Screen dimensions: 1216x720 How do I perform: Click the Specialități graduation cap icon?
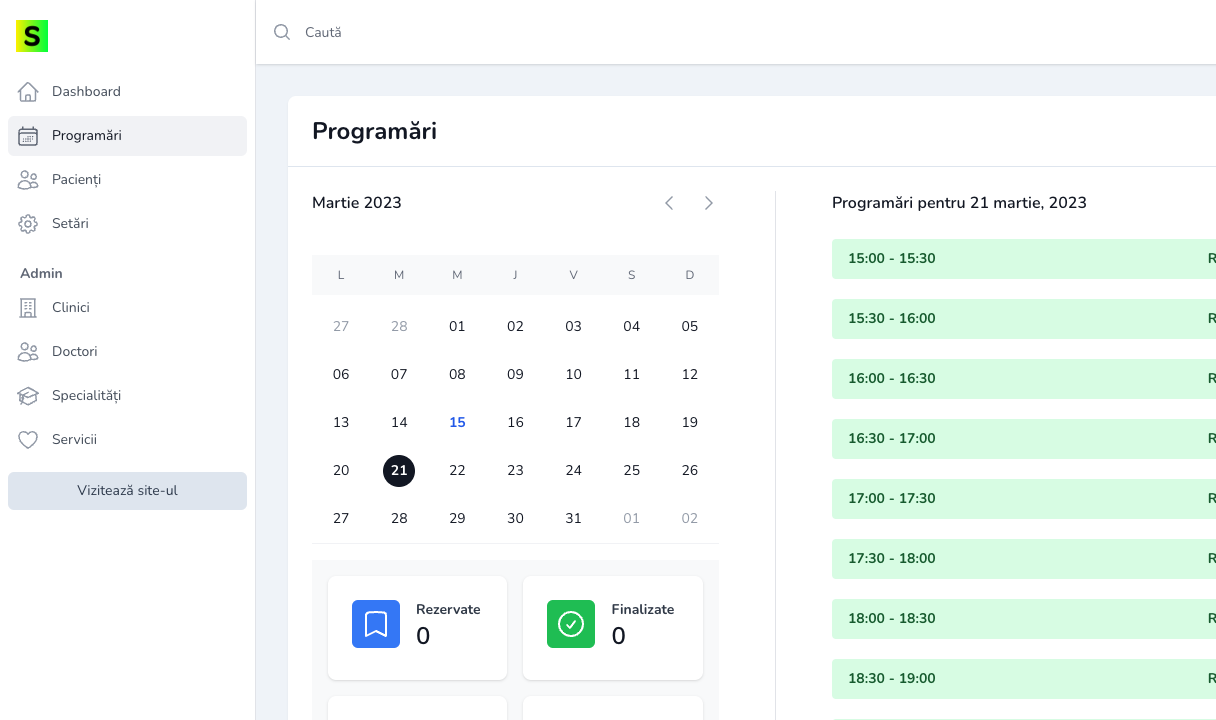pyautogui.click(x=28, y=396)
